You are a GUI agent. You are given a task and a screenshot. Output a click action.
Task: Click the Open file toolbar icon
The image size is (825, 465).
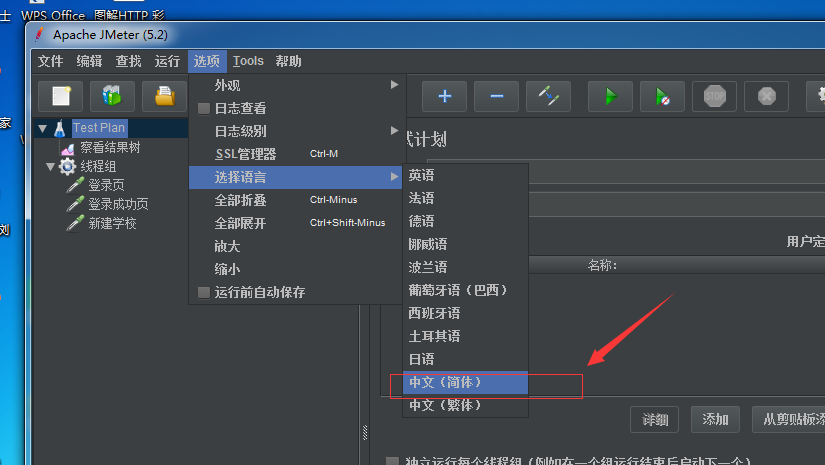click(164, 96)
